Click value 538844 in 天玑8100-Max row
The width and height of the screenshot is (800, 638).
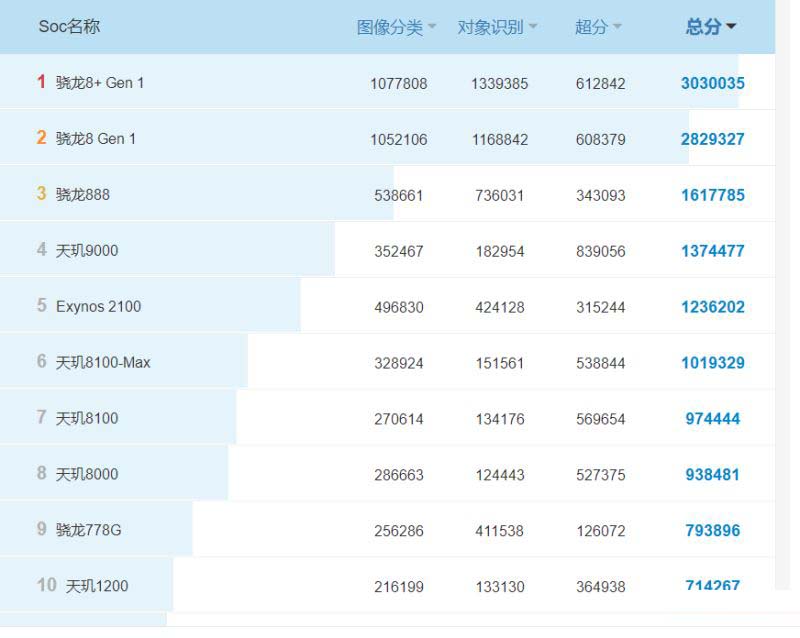(601, 363)
